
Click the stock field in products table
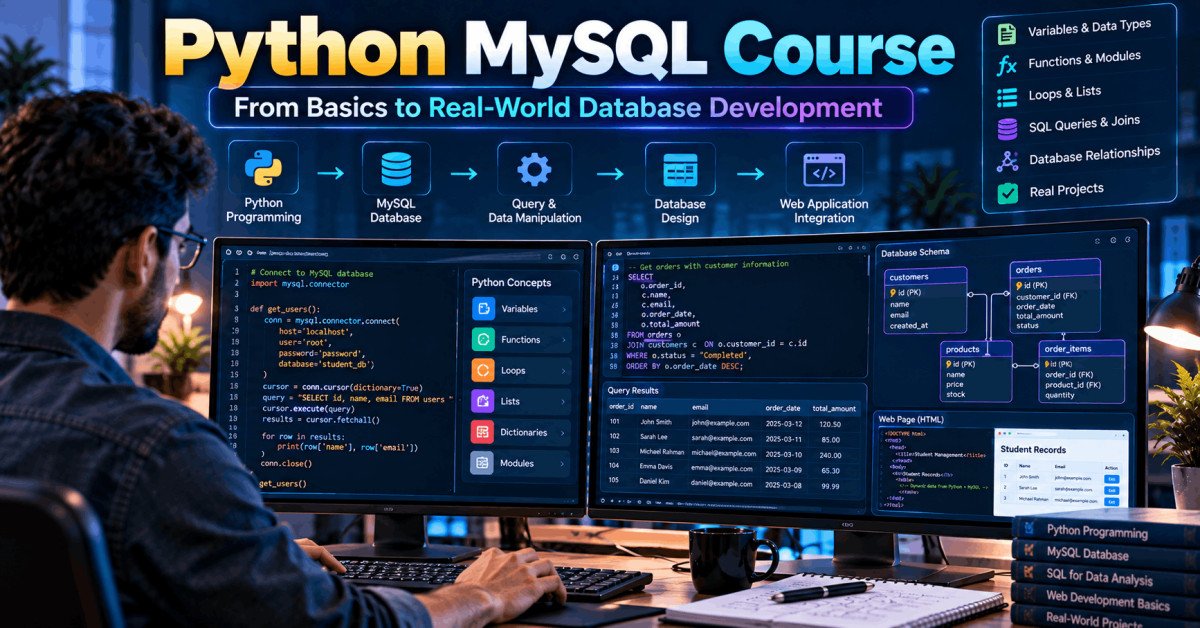tap(956, 395)
